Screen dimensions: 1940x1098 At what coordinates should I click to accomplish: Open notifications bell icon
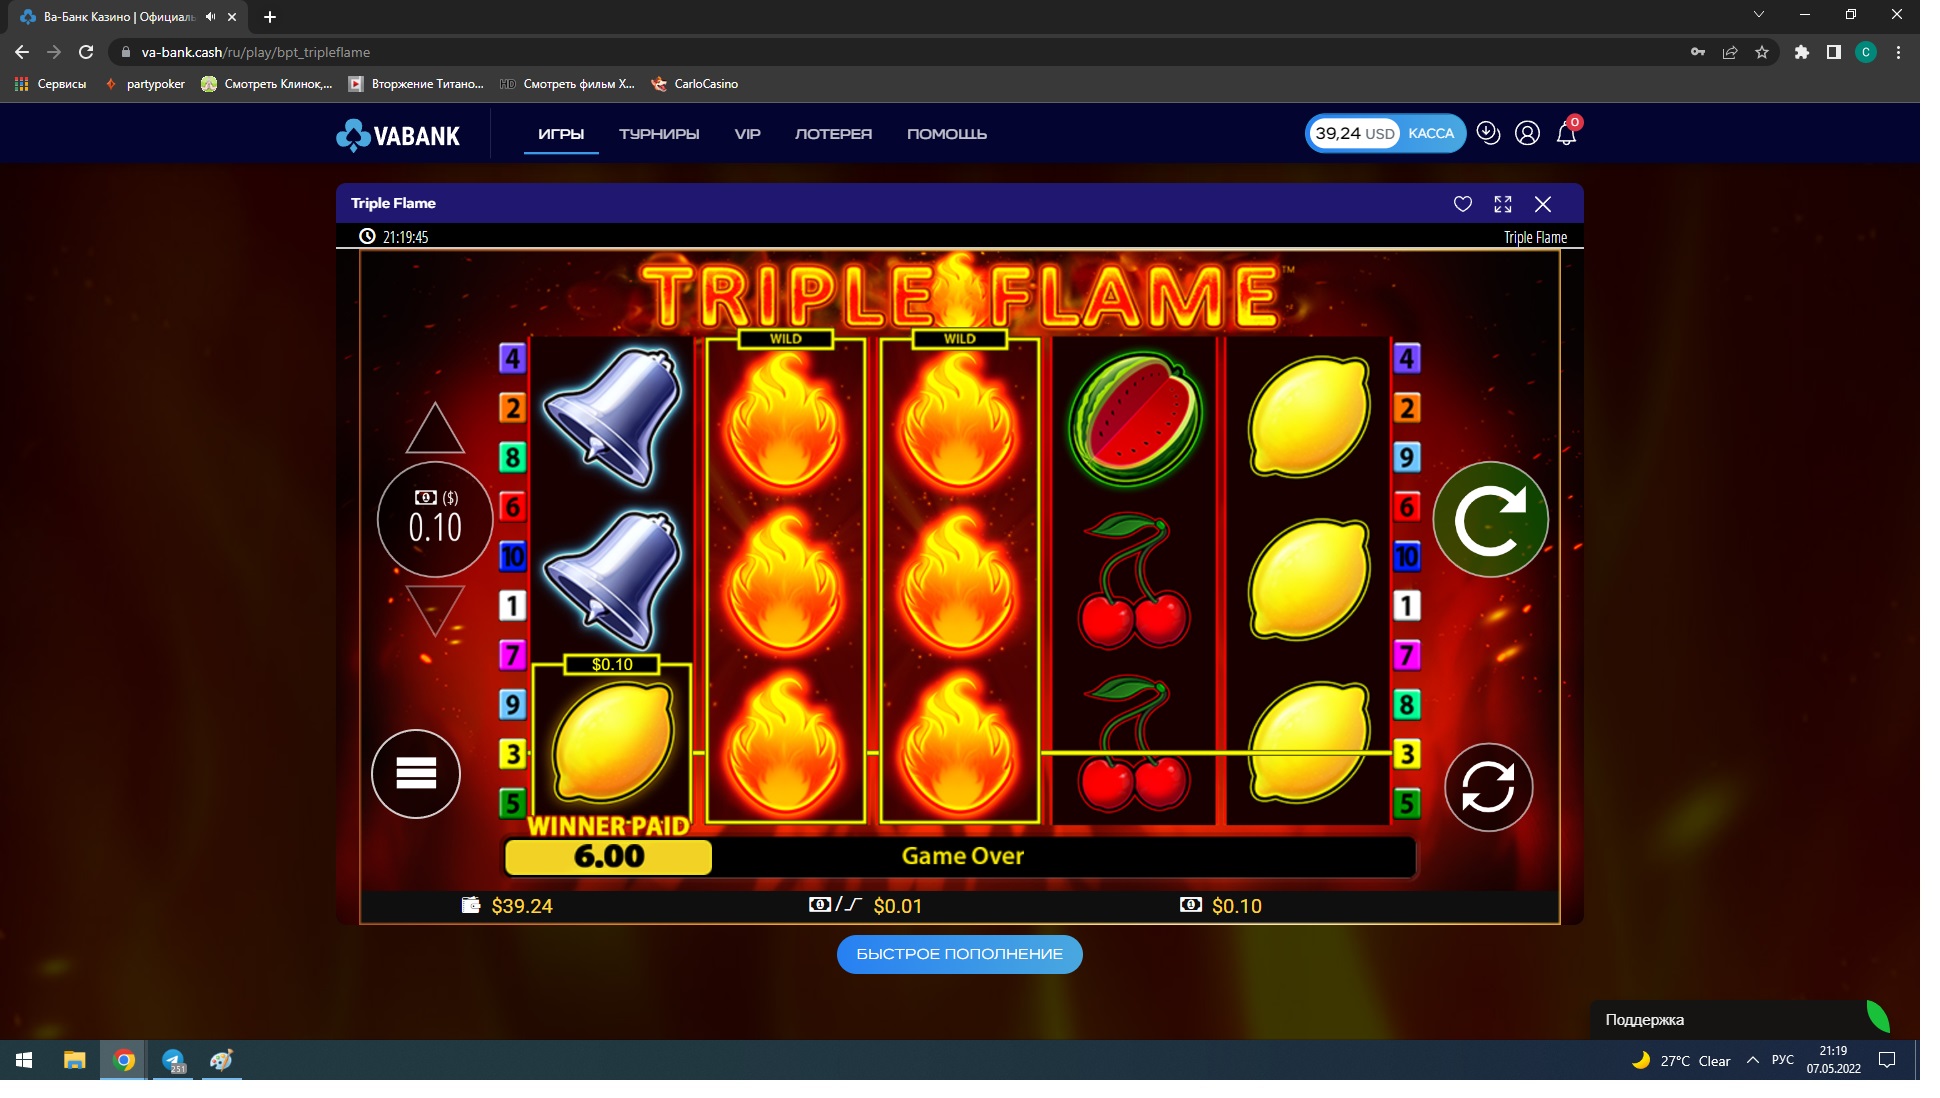[1566, 133]
